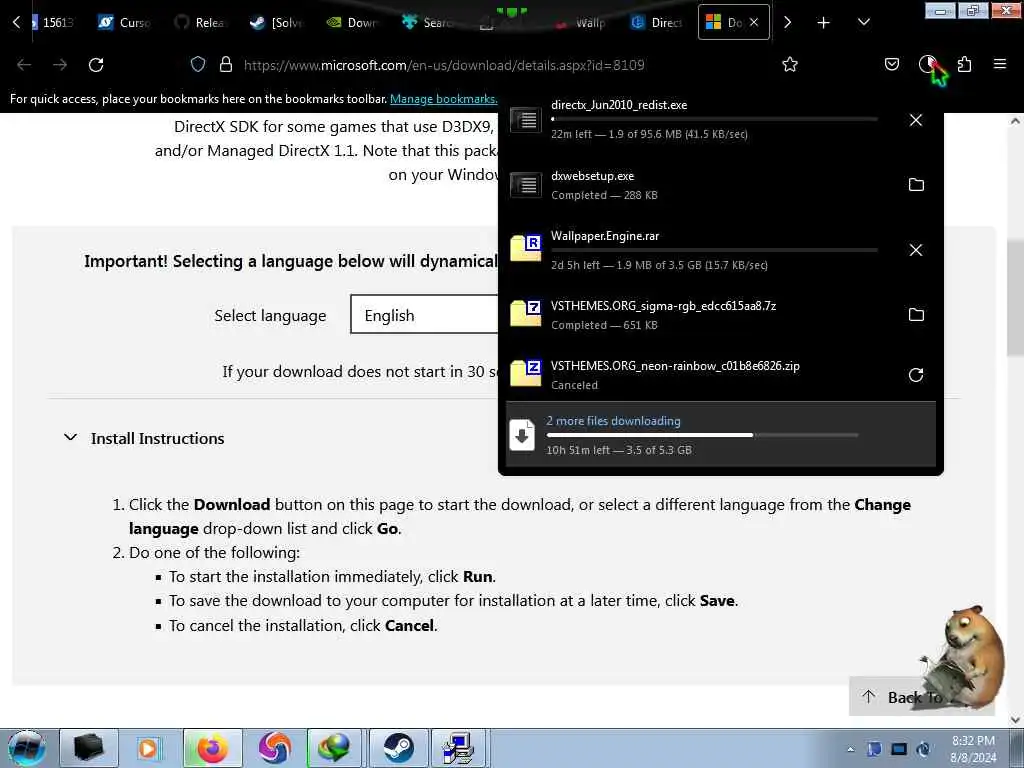
Task: Click the download arrow icon in the summary row
Action: tap(522, 436)
